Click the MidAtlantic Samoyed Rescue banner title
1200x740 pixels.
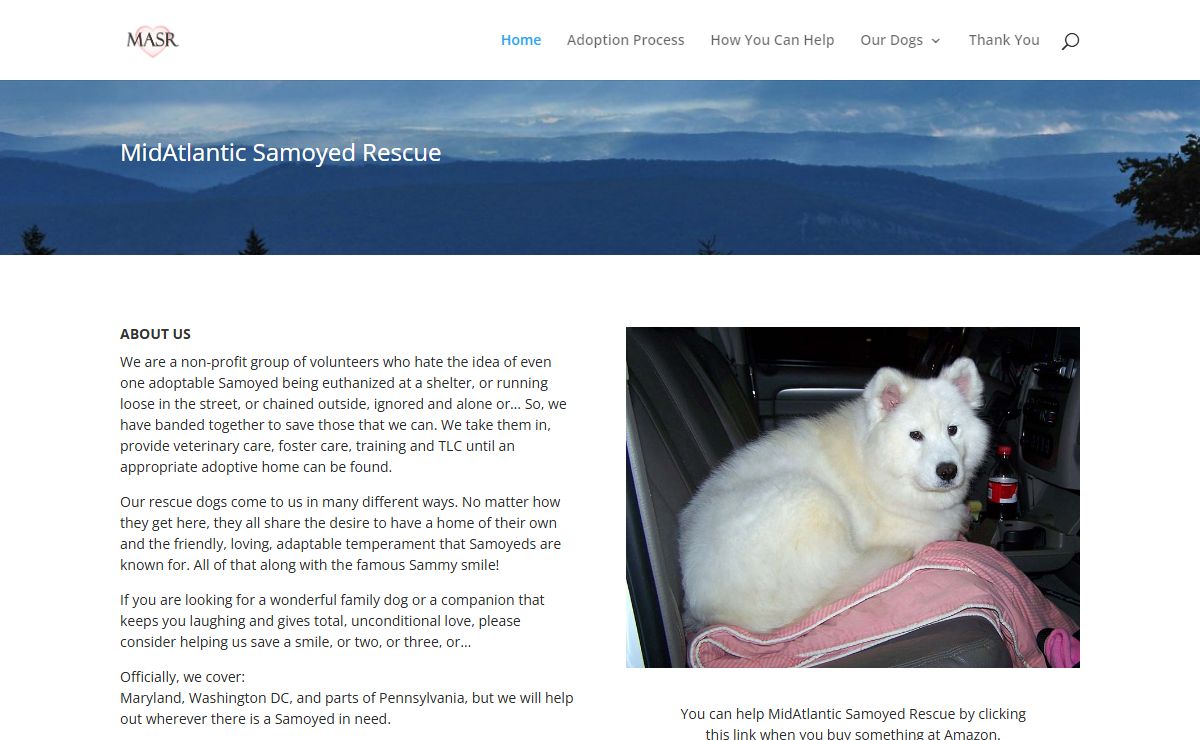[x=280, y=153]
